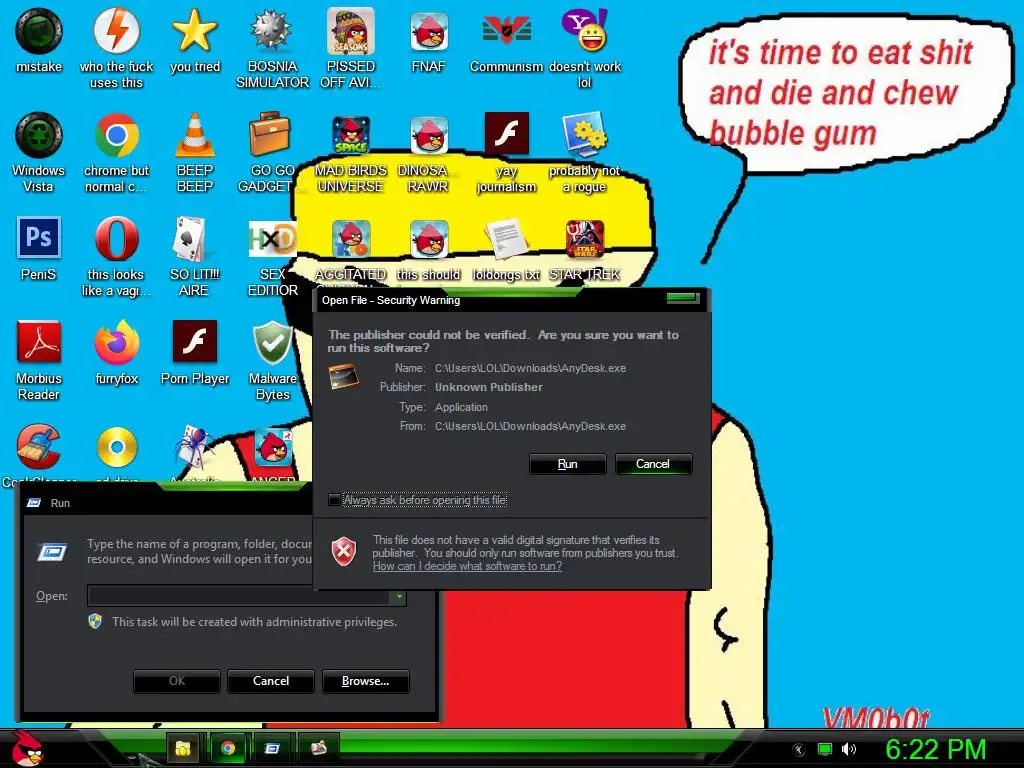Click the furryfox Firefox icon
The width and height of the screenshot is (1024, 768).
click(116, 342)
